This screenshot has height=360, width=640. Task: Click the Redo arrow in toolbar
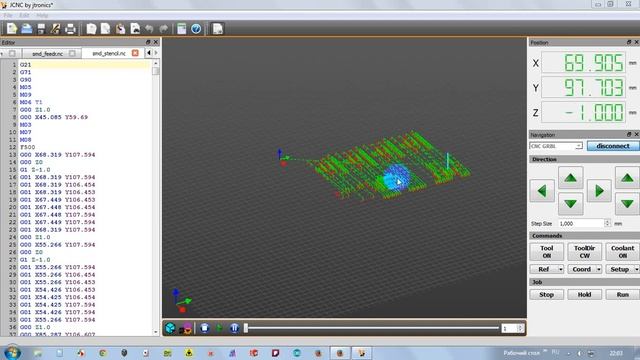pyautogui.click(x=164, y=29)
